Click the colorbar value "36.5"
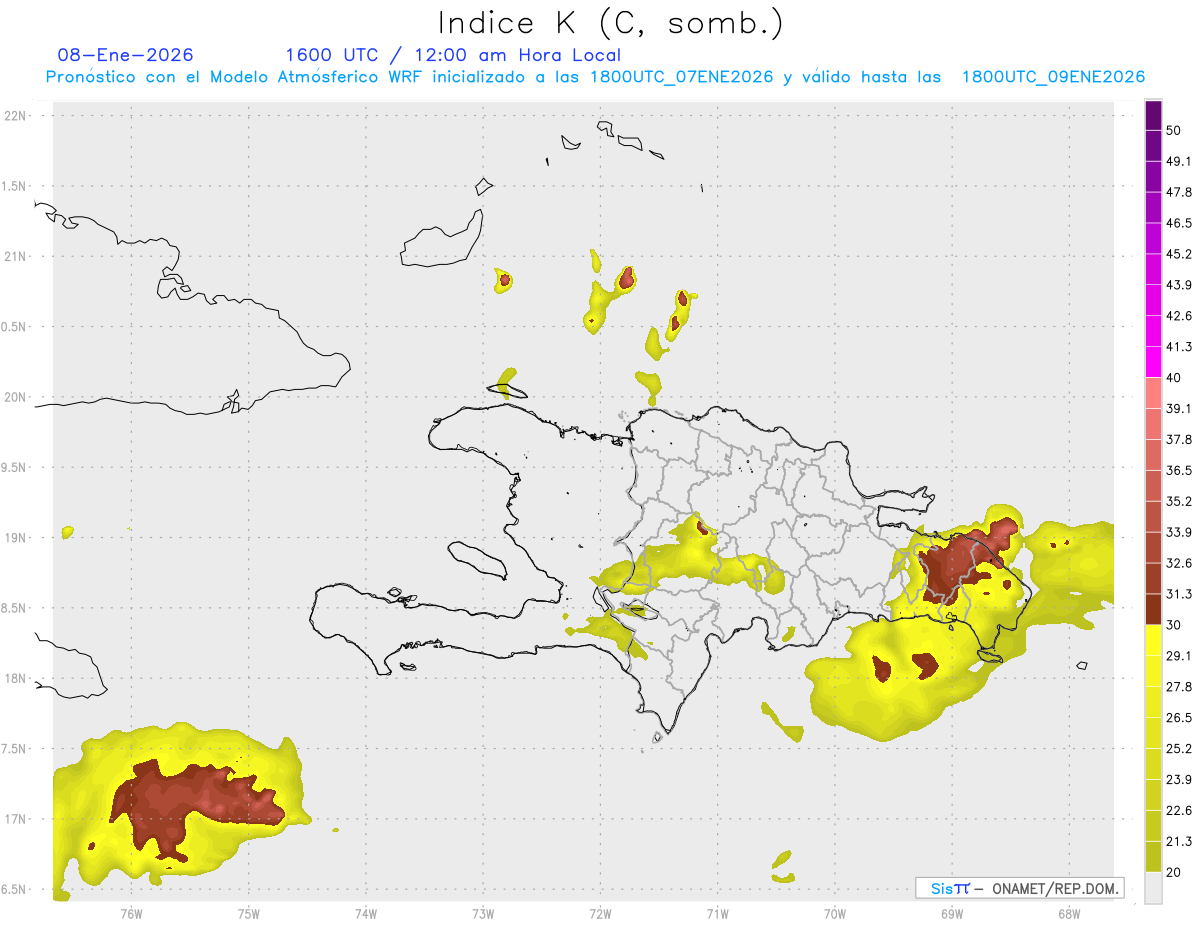 1179,470
